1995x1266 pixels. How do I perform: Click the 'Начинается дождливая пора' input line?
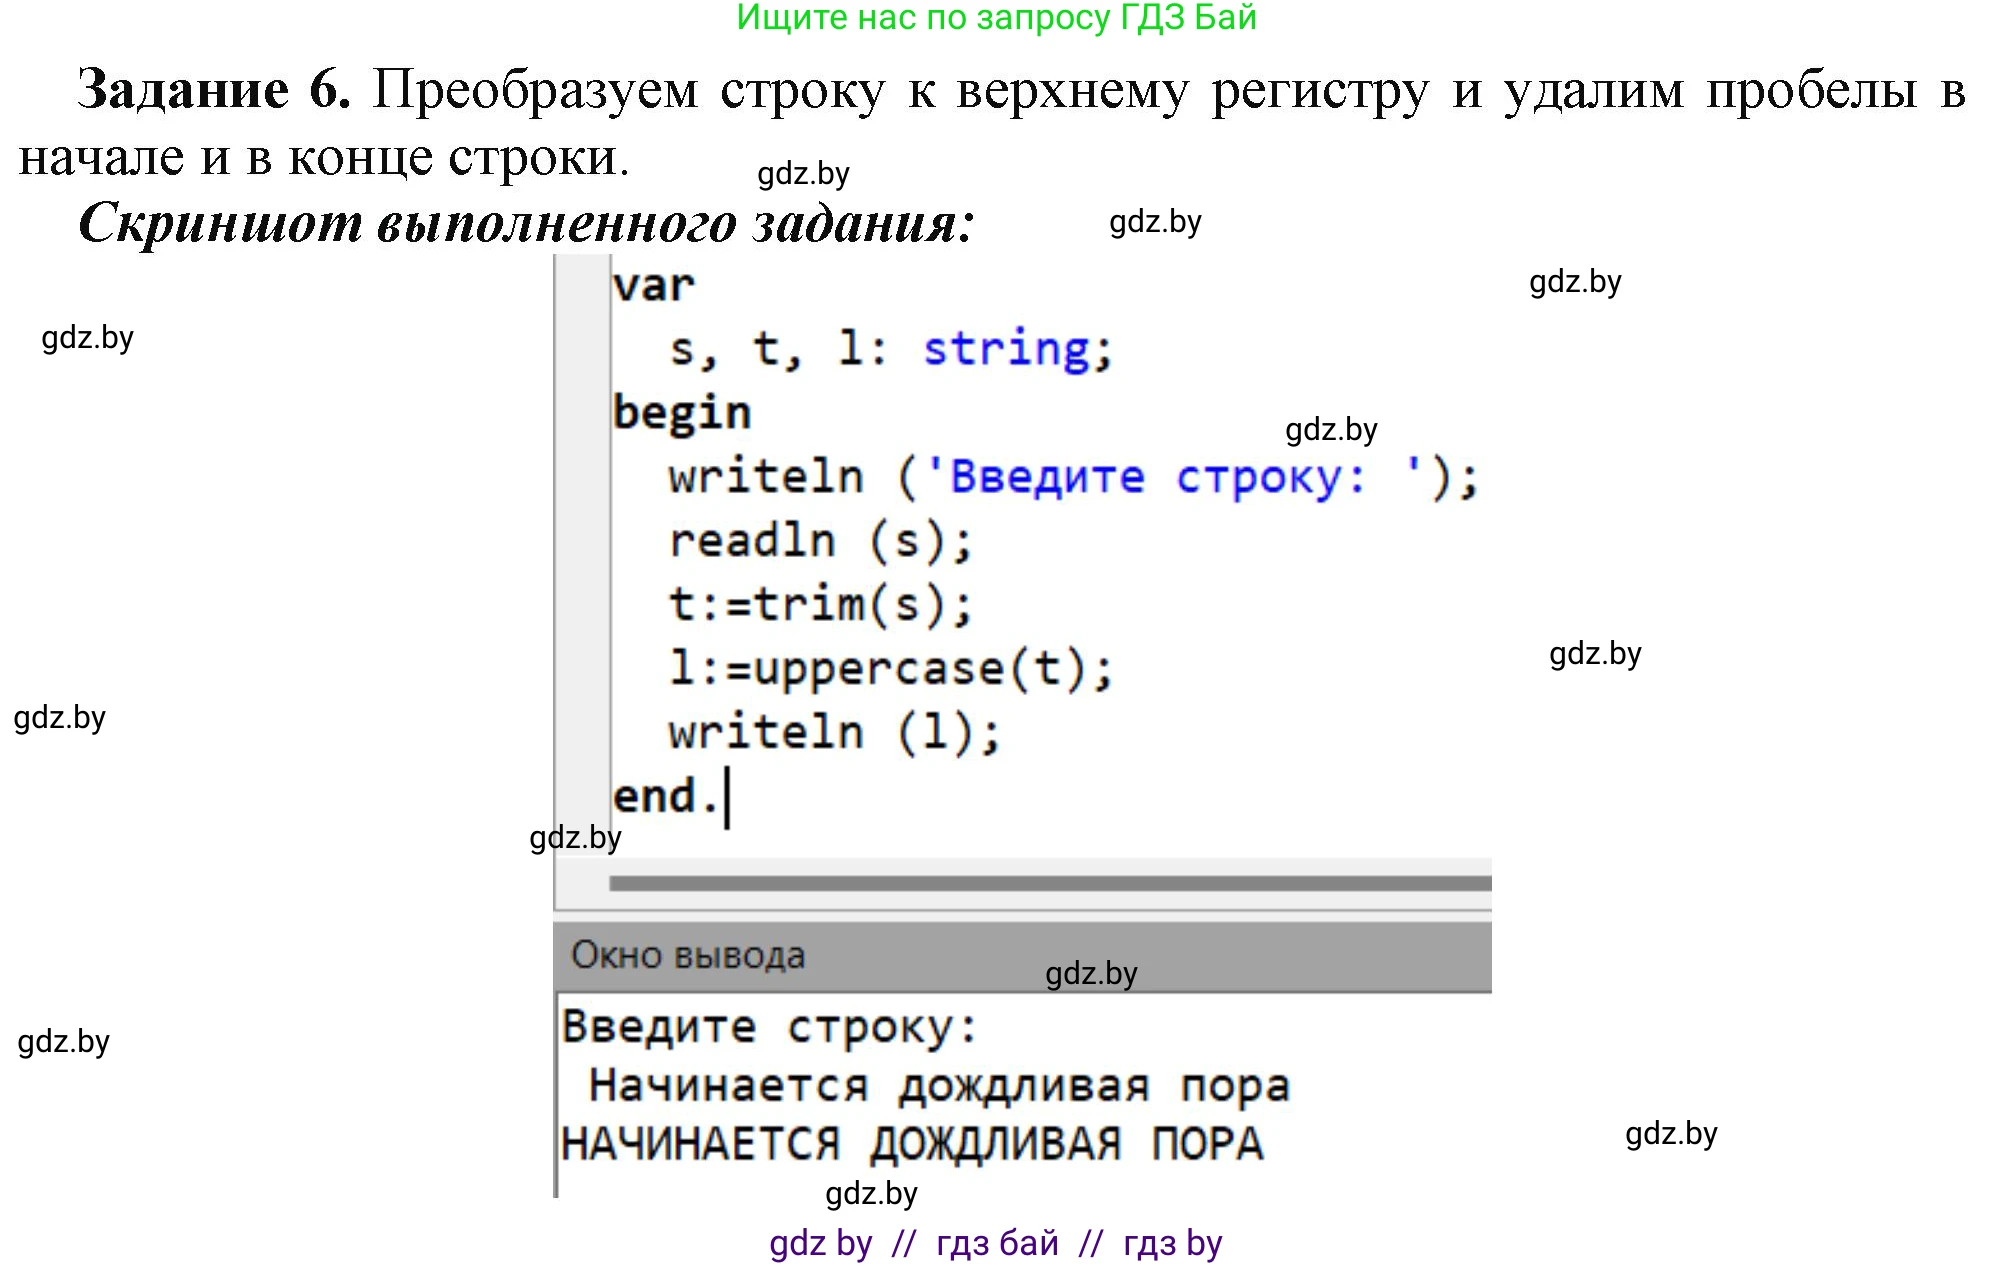click(x=939, y=1086)
